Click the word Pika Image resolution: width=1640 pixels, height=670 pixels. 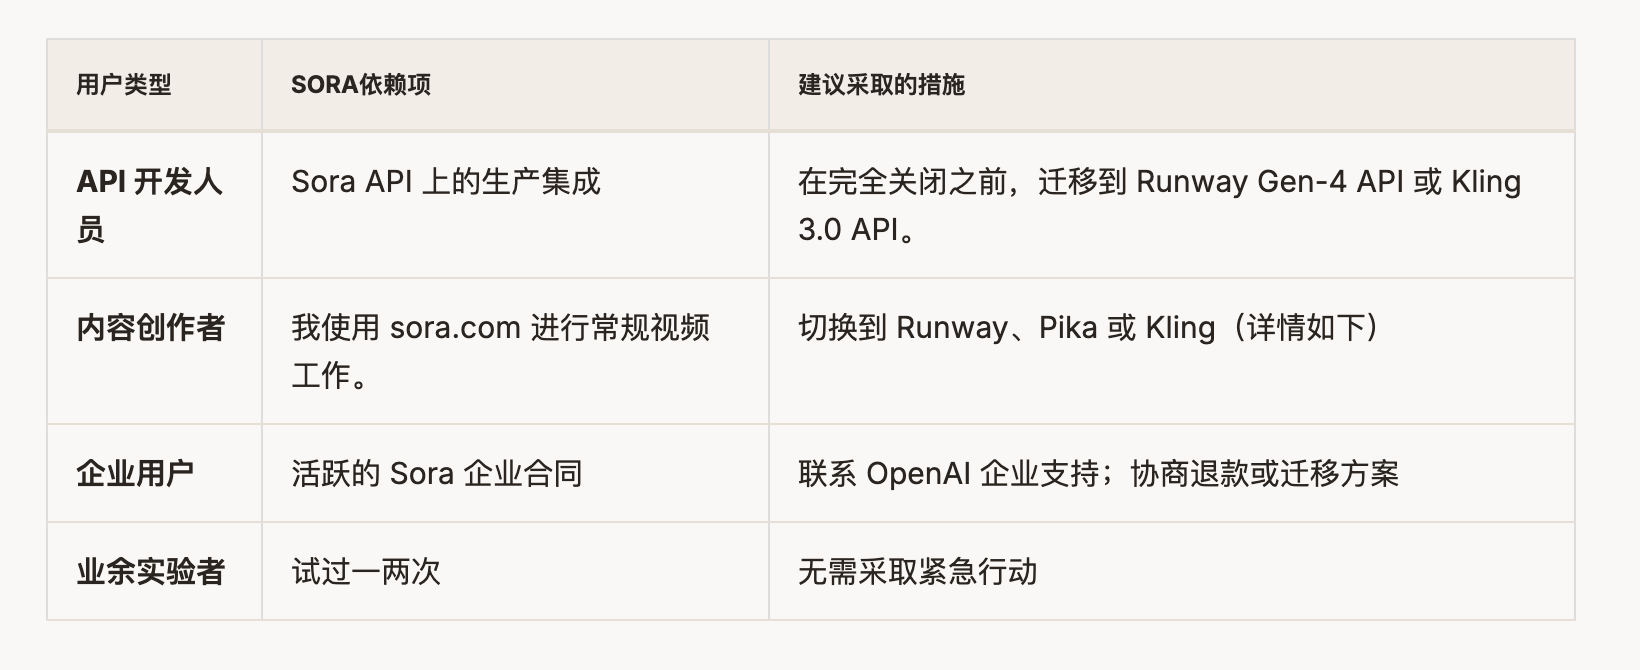[1068, 328]
